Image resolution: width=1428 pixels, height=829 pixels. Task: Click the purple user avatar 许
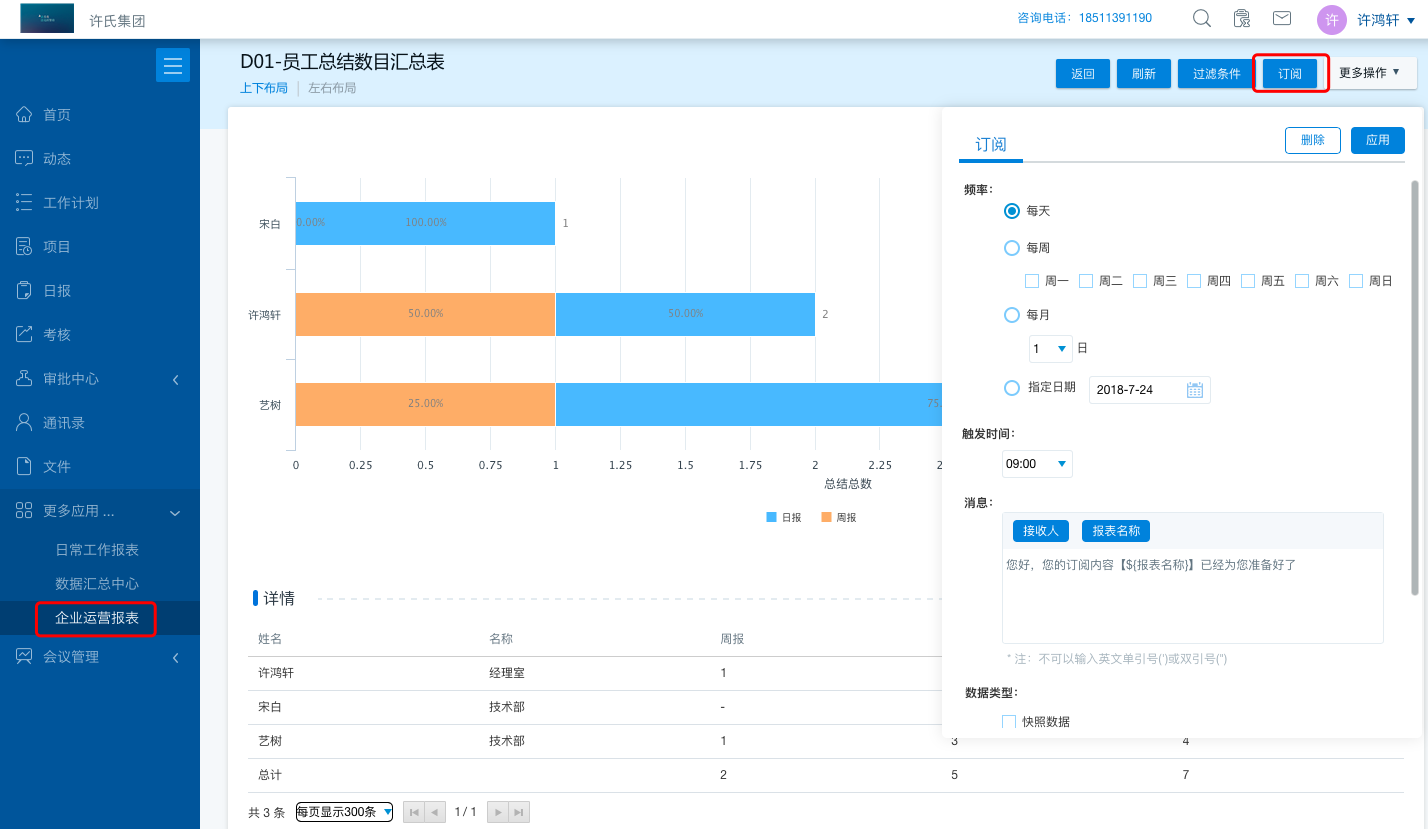pos(1332,20)
